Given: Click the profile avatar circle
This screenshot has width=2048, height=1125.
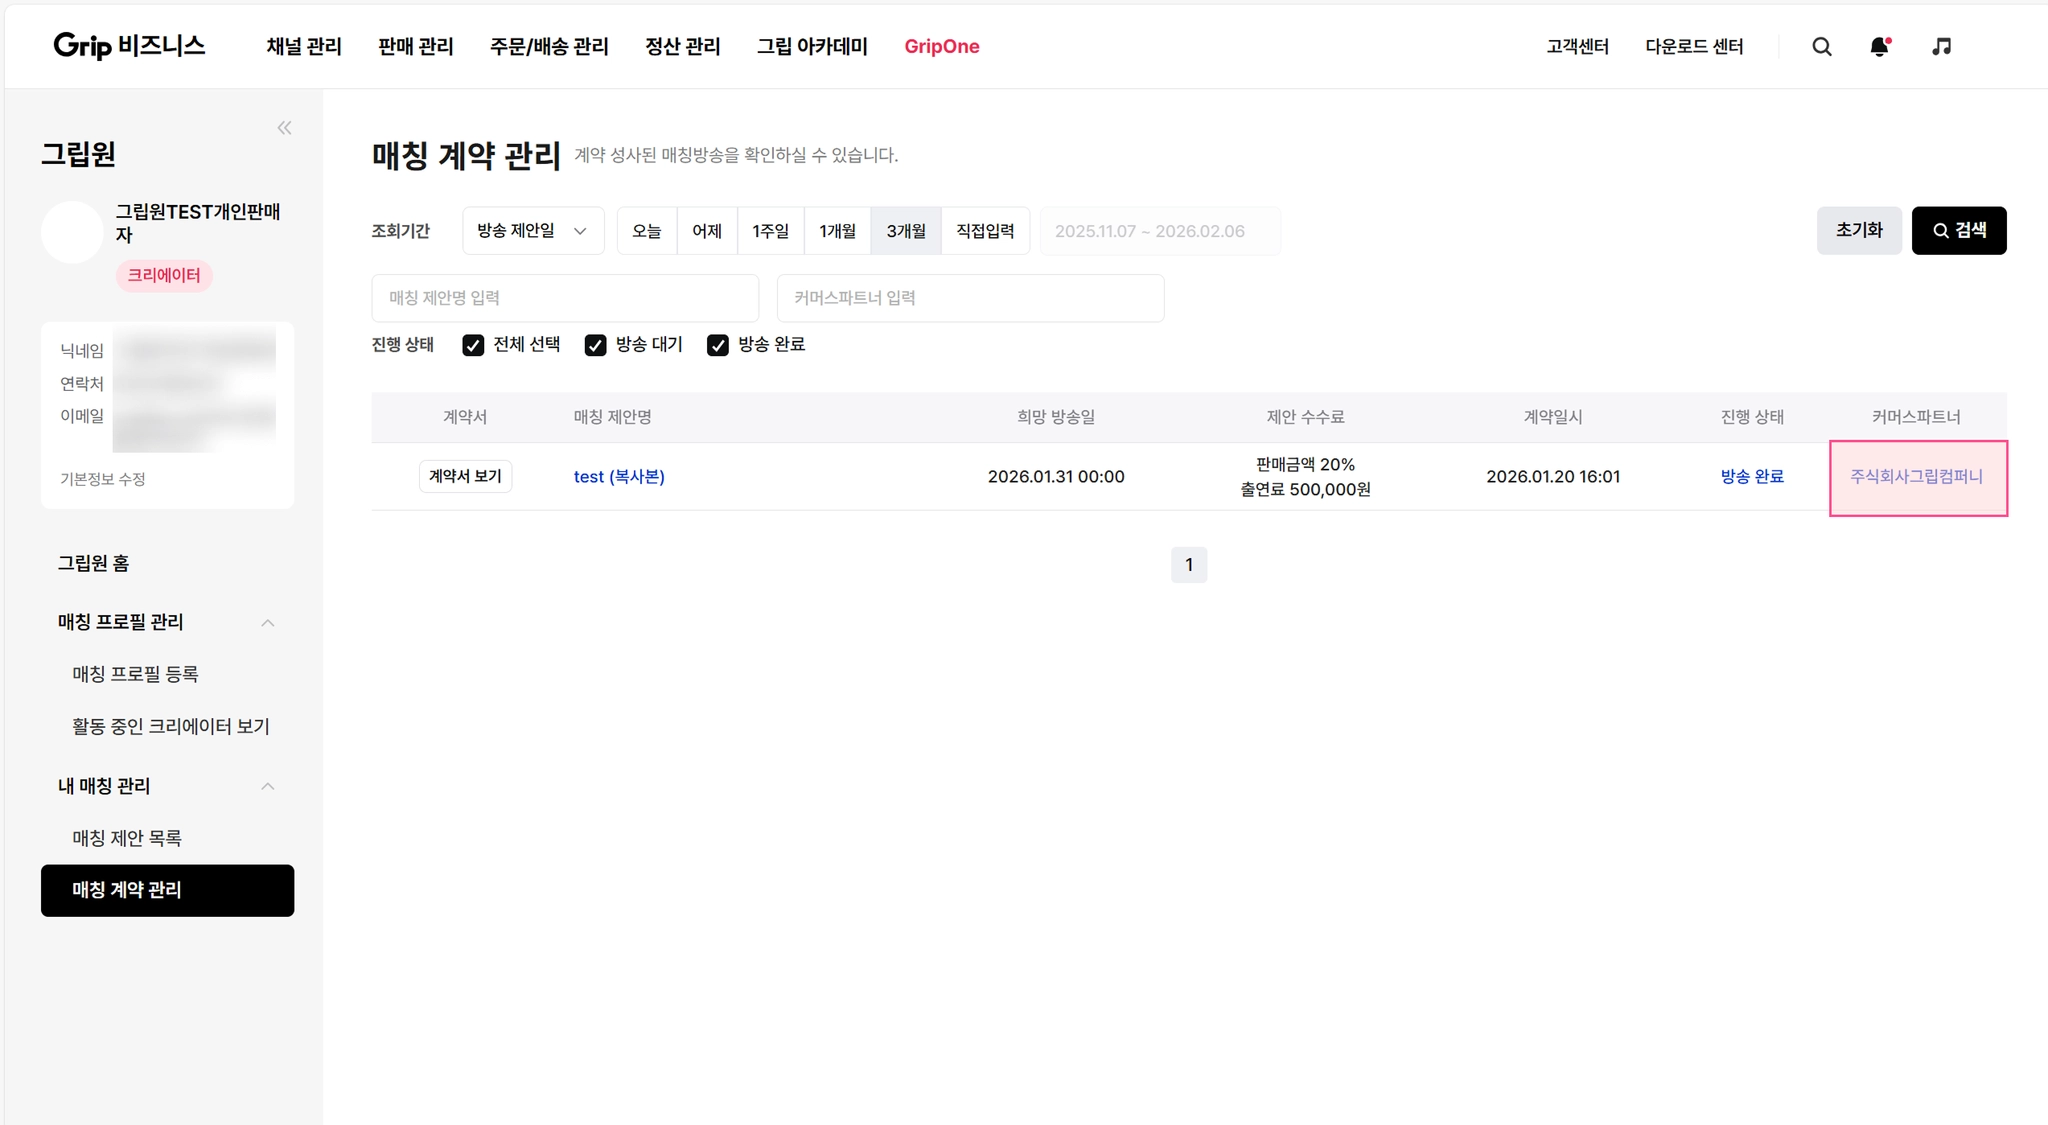Looking at the screenshot, I should coord(72,232).
